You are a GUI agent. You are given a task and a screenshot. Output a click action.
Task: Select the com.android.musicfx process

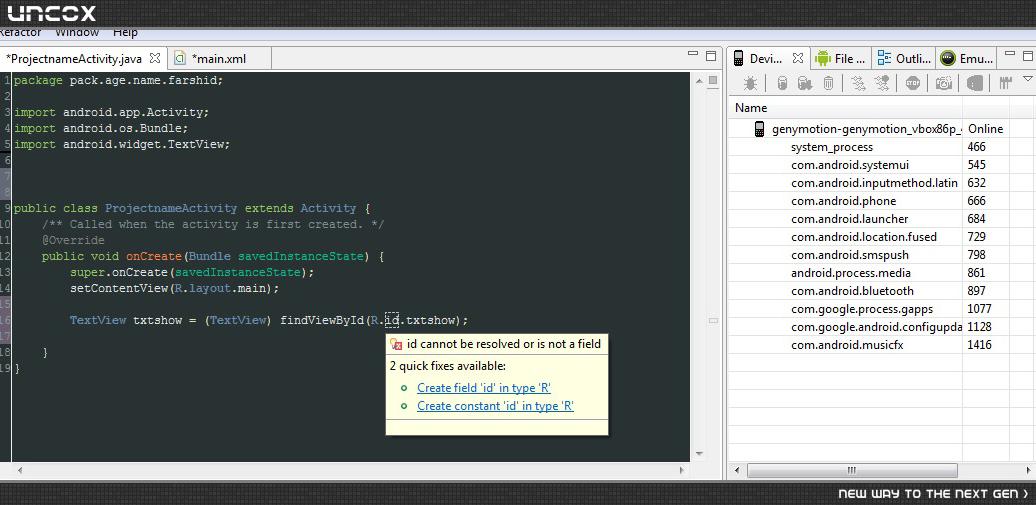[x=849, y=344]
